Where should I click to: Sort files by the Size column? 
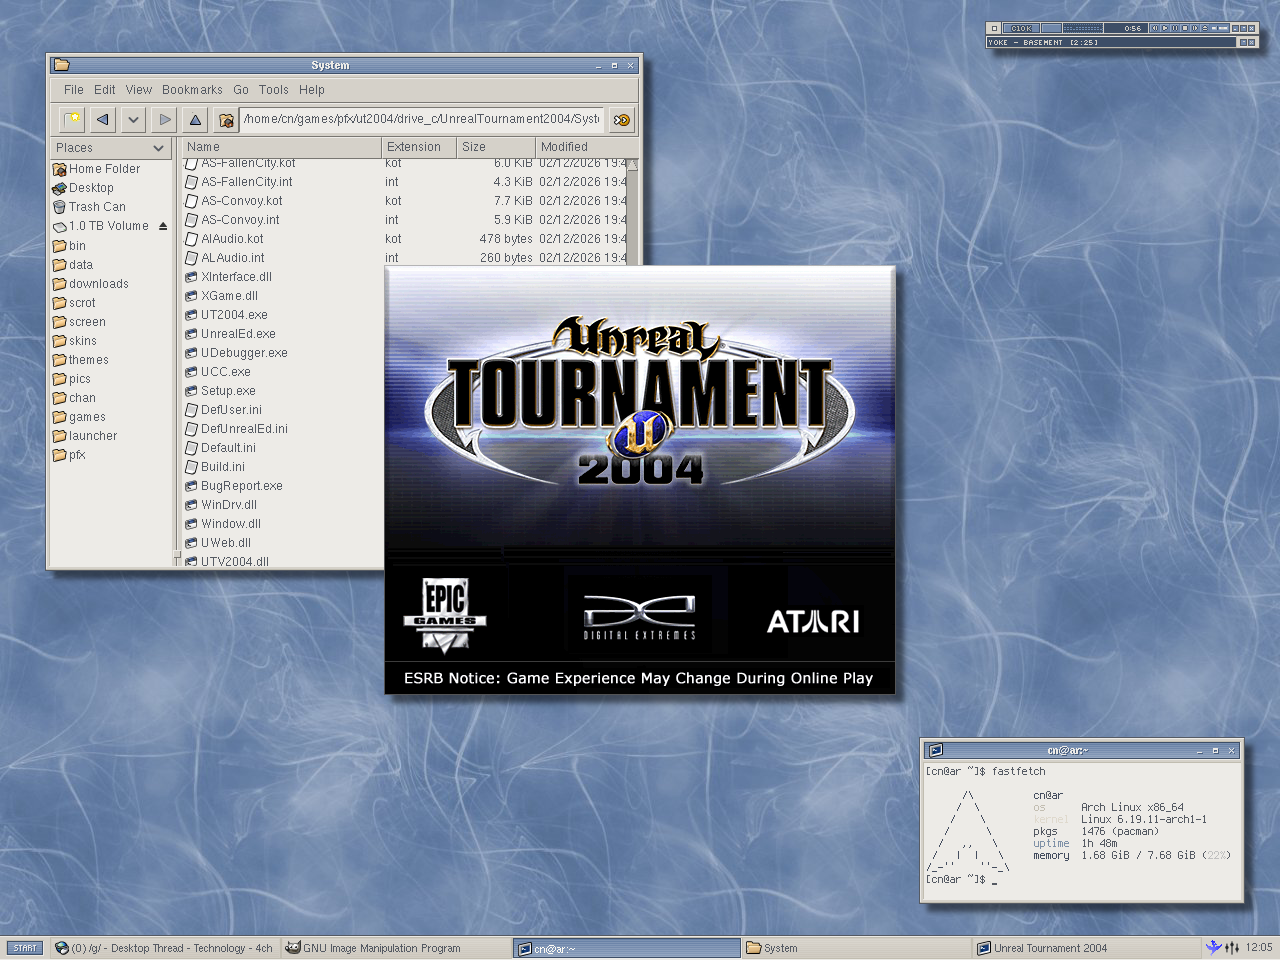tap(496, 147)
